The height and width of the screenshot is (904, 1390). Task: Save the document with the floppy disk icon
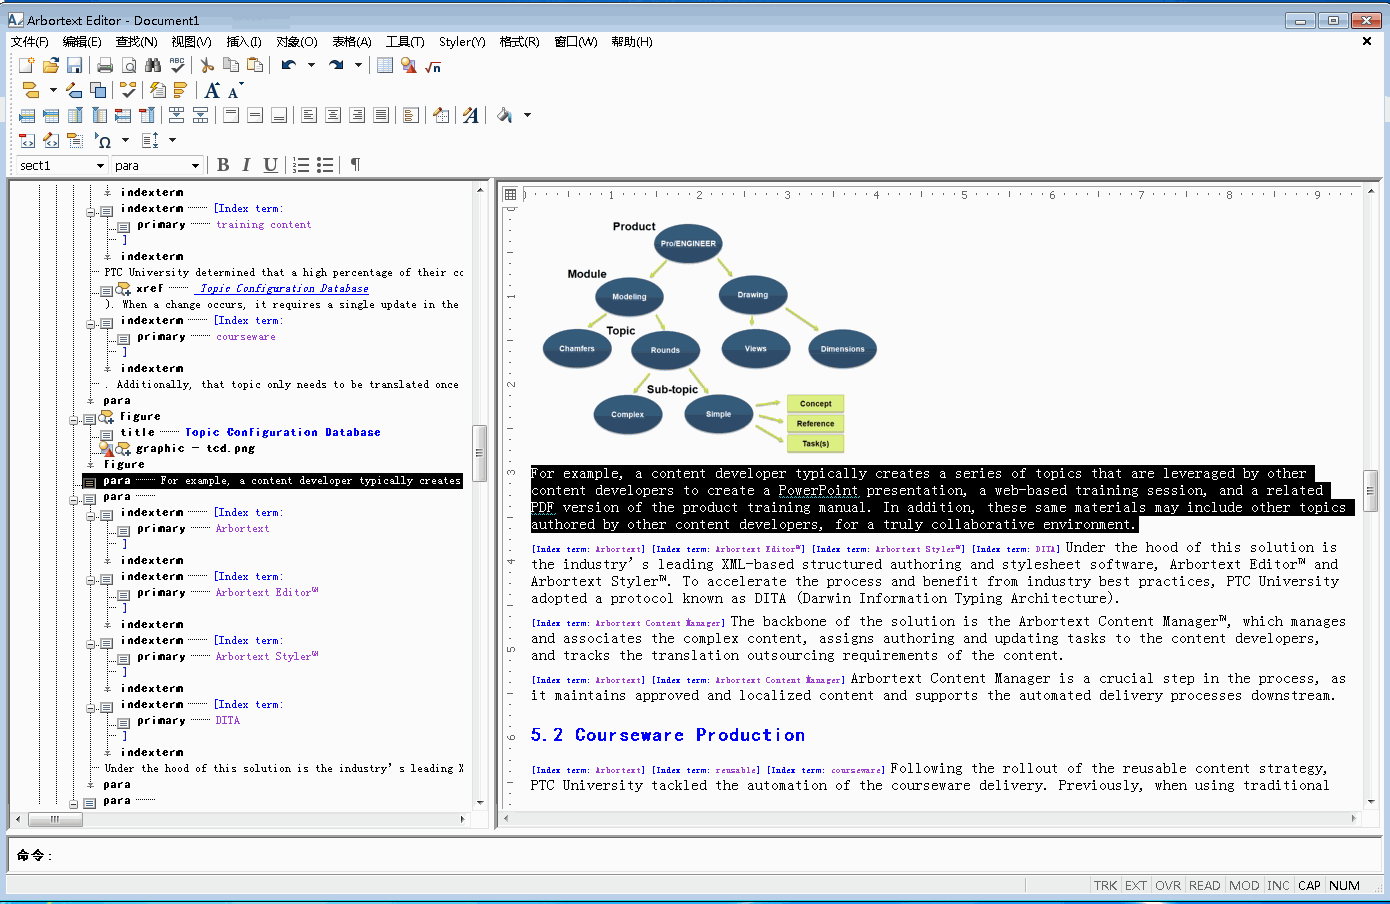(75, 65)
